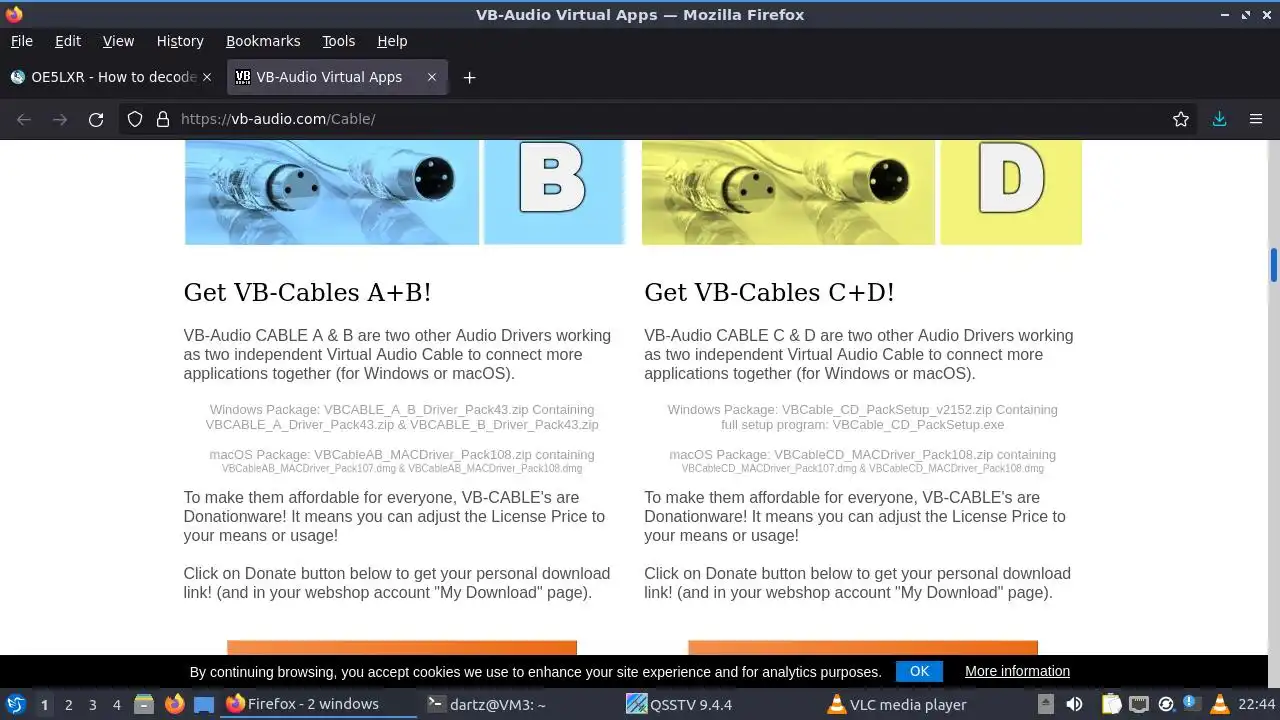Reload the current page
The height and width of the screenshot is (720, 1280).
point(96,119)
